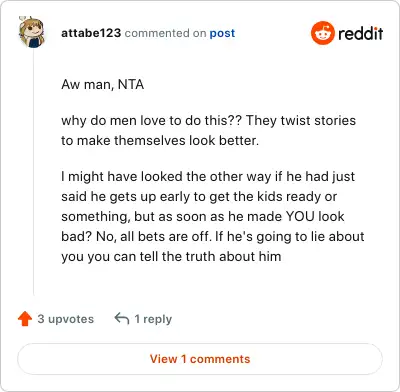The image size is (400, 392).
Task: Click the reply arrow icon
Action: [122, 318]
